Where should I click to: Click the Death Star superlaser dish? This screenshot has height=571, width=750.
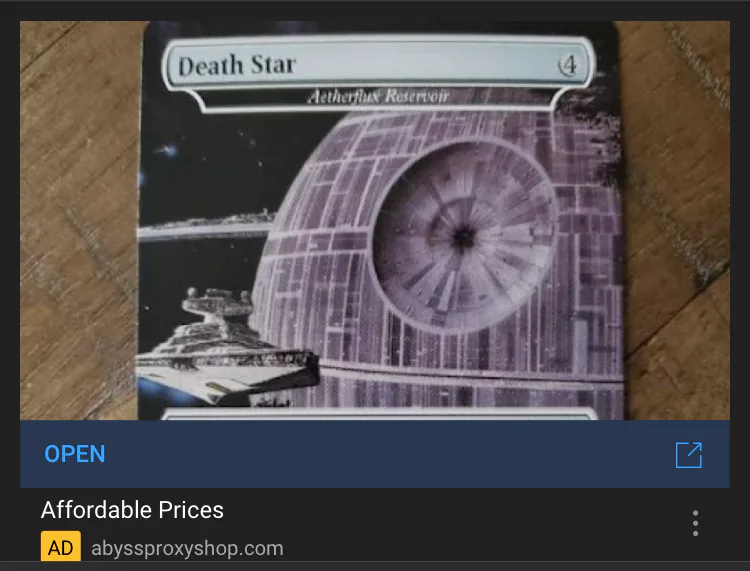(x=464, y=238)
